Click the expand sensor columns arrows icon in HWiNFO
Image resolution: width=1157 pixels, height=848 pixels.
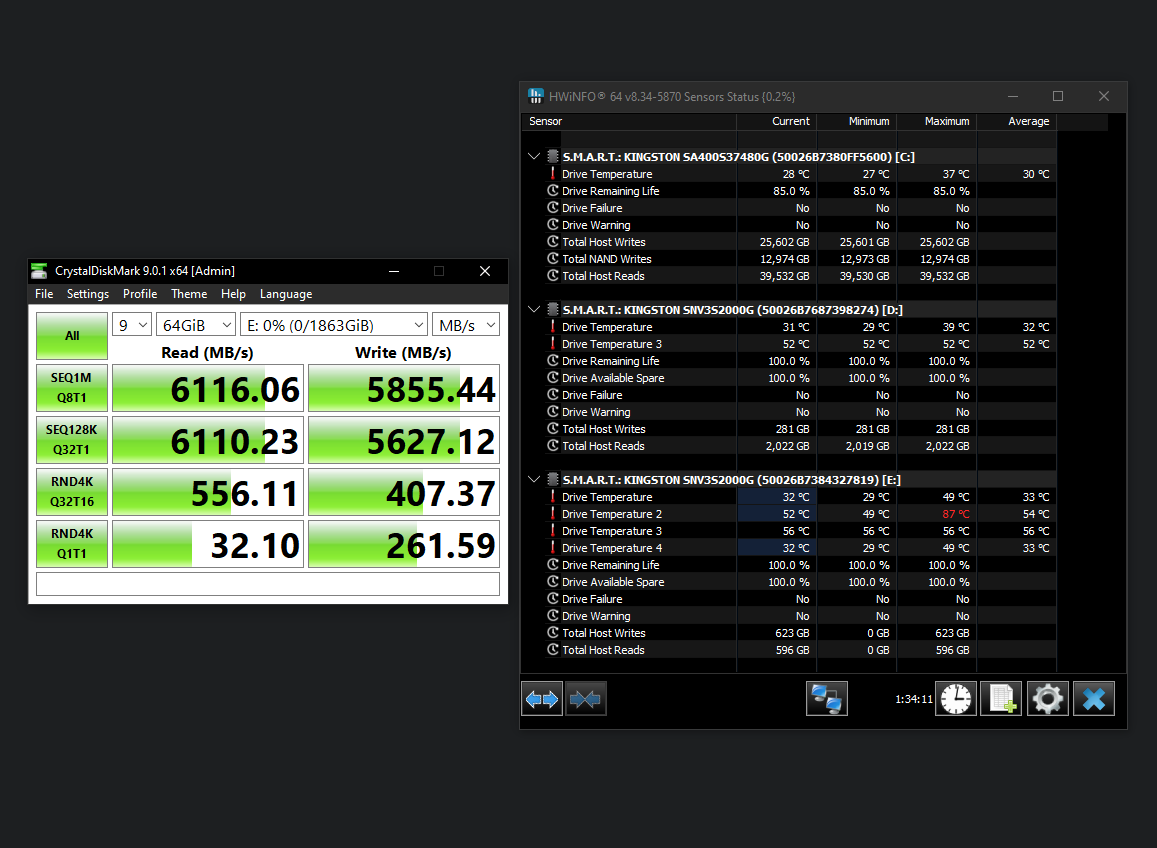click(x=542, y=699)
